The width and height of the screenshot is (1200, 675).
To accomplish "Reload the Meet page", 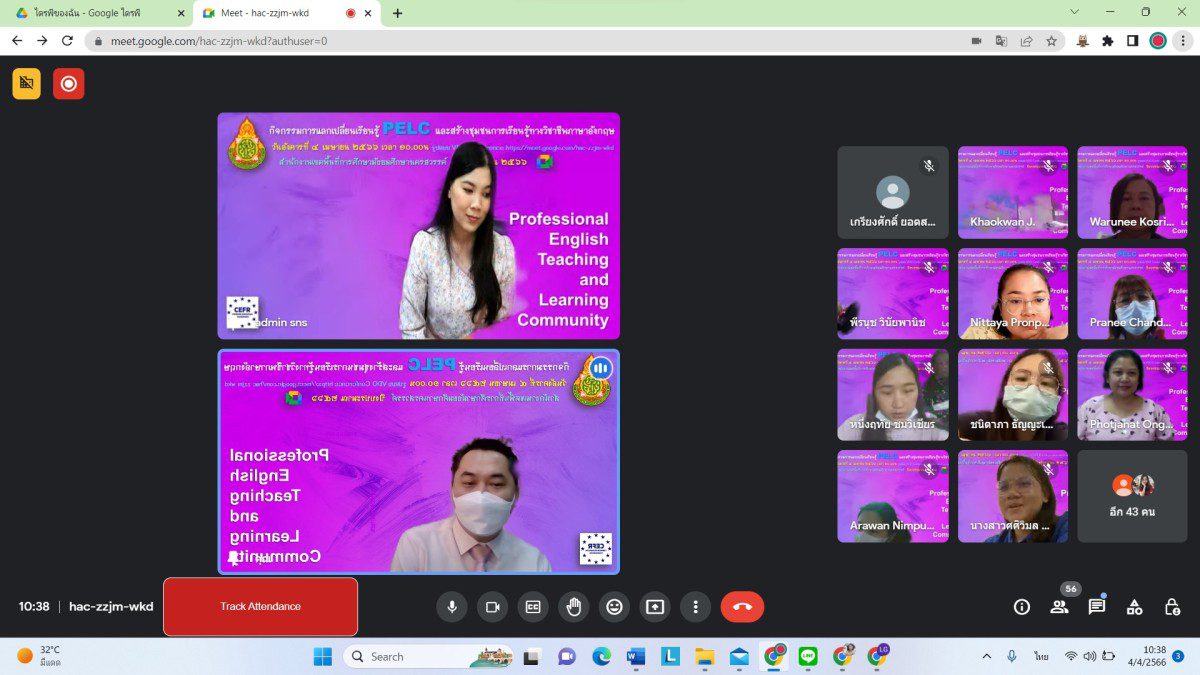I will [67, 41].
